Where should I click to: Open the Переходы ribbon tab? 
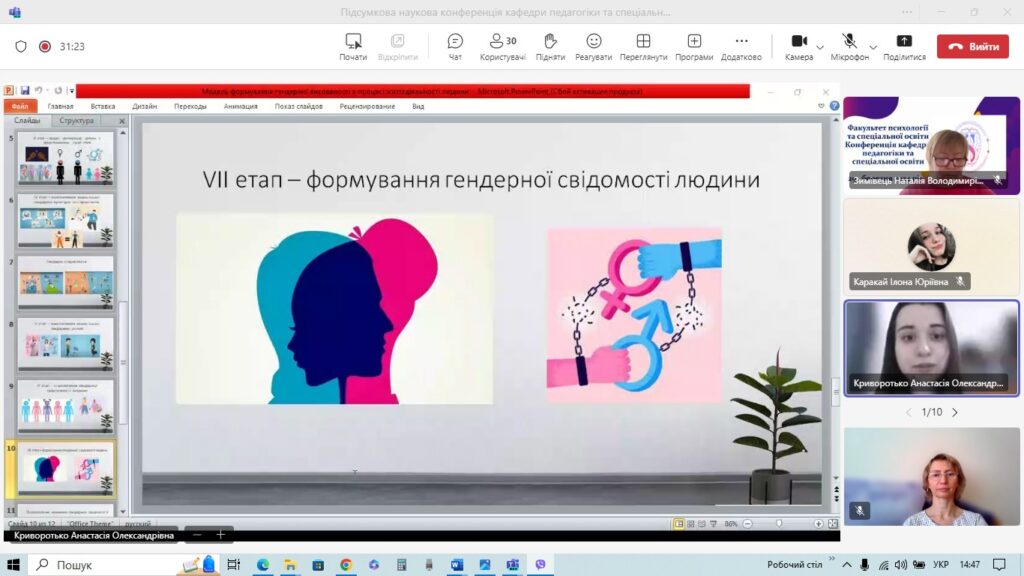190,106
